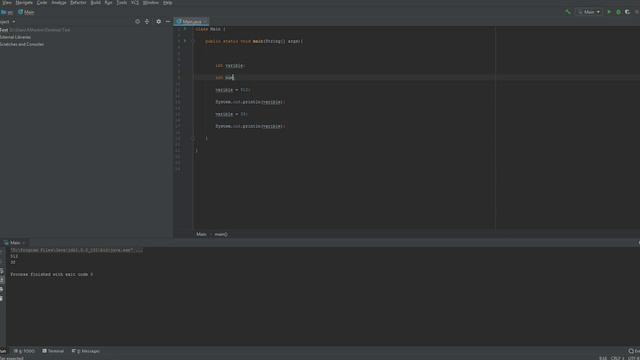Screen dimensions: 640x360
Task: Open the Code menu
Action: pos(42,2)
